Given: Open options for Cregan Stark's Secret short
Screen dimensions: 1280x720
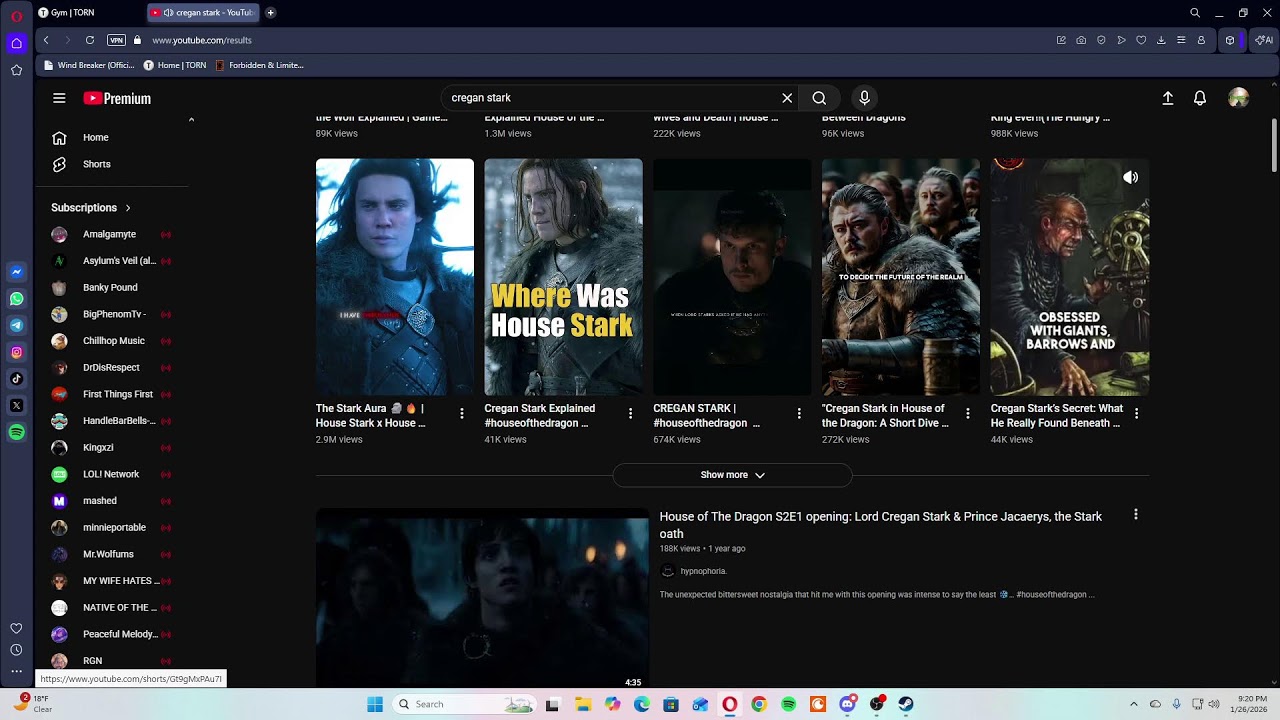Looking at the screenshot, I should coord(1136,413).
